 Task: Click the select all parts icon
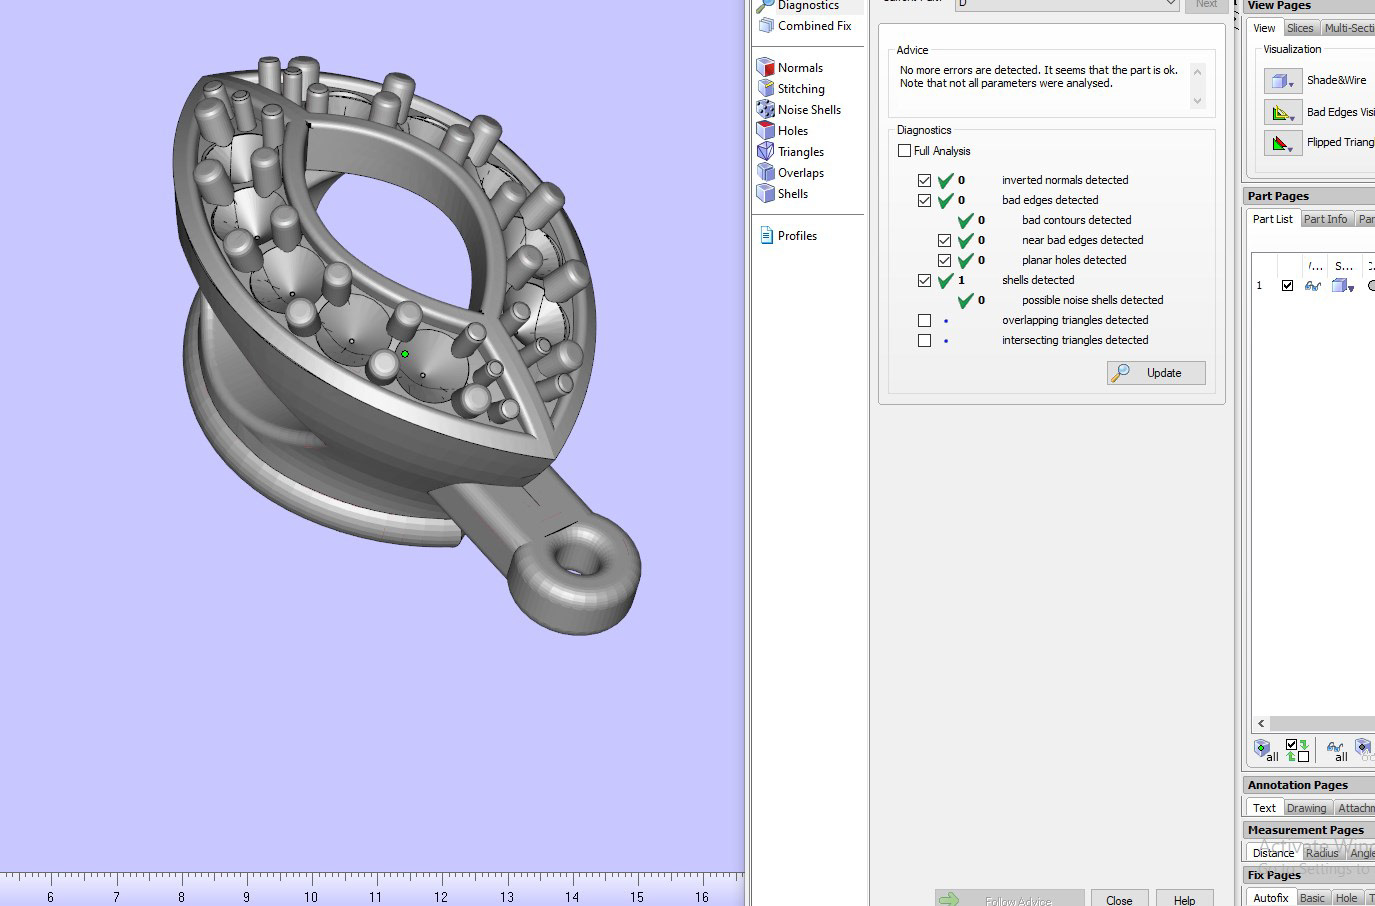(x=1264, y=749)
